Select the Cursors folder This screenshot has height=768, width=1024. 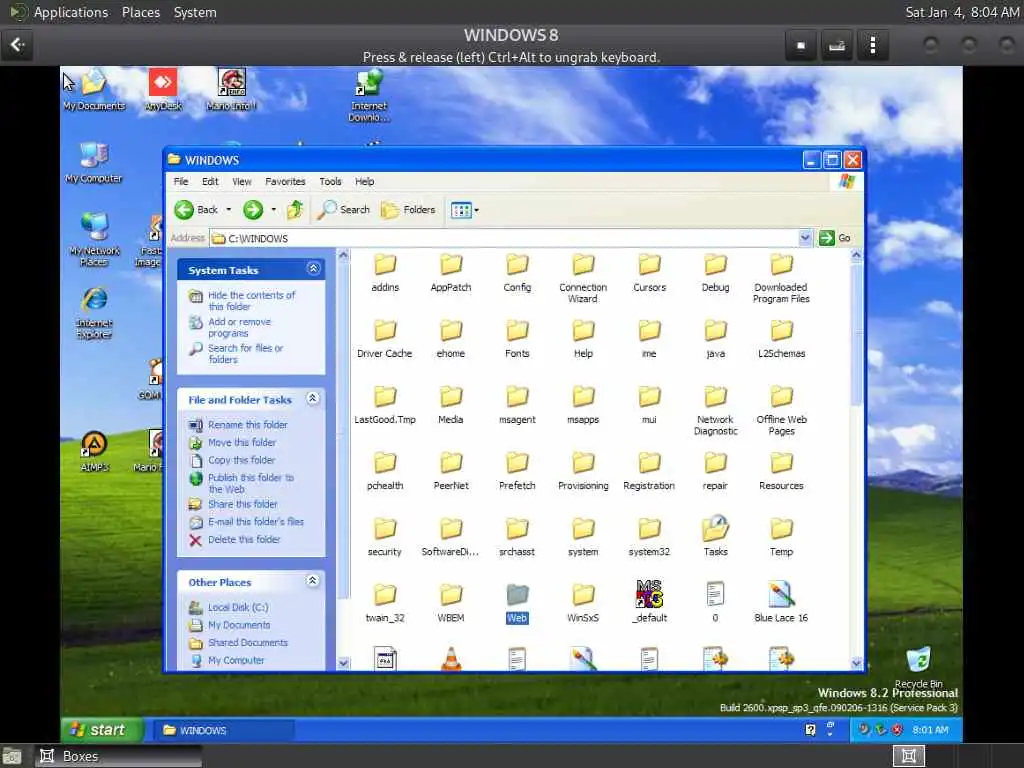point(649,272)
